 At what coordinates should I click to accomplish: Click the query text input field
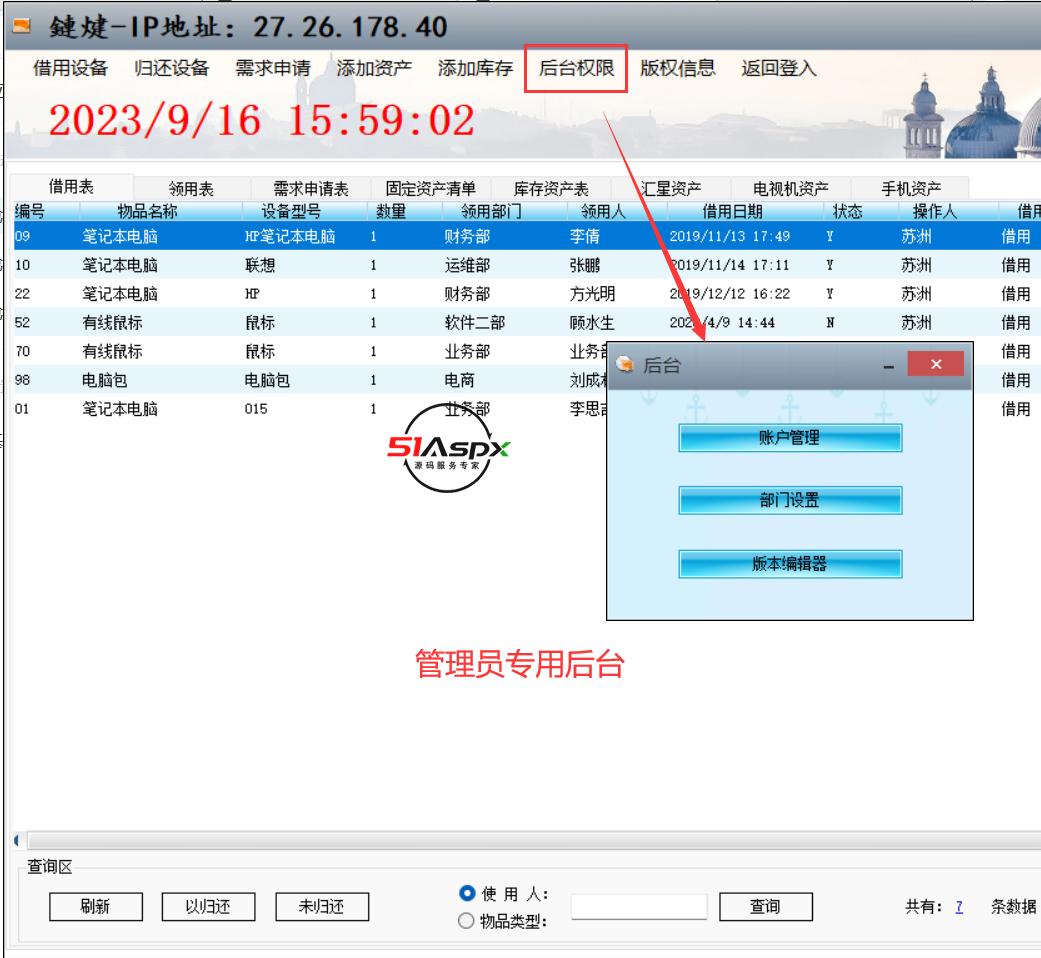tap(639, 906)
